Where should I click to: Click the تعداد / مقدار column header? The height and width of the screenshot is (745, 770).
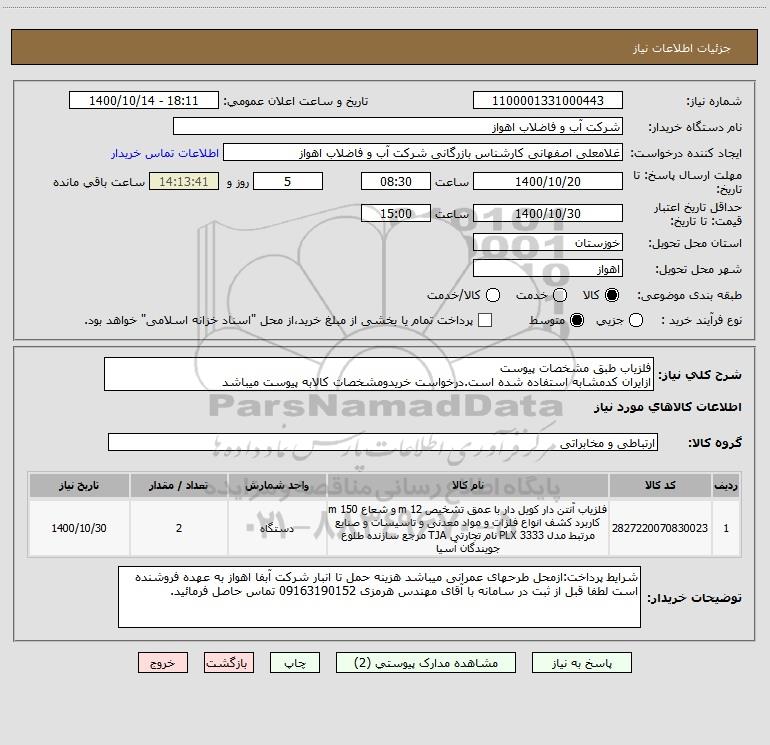click(179, 485)
